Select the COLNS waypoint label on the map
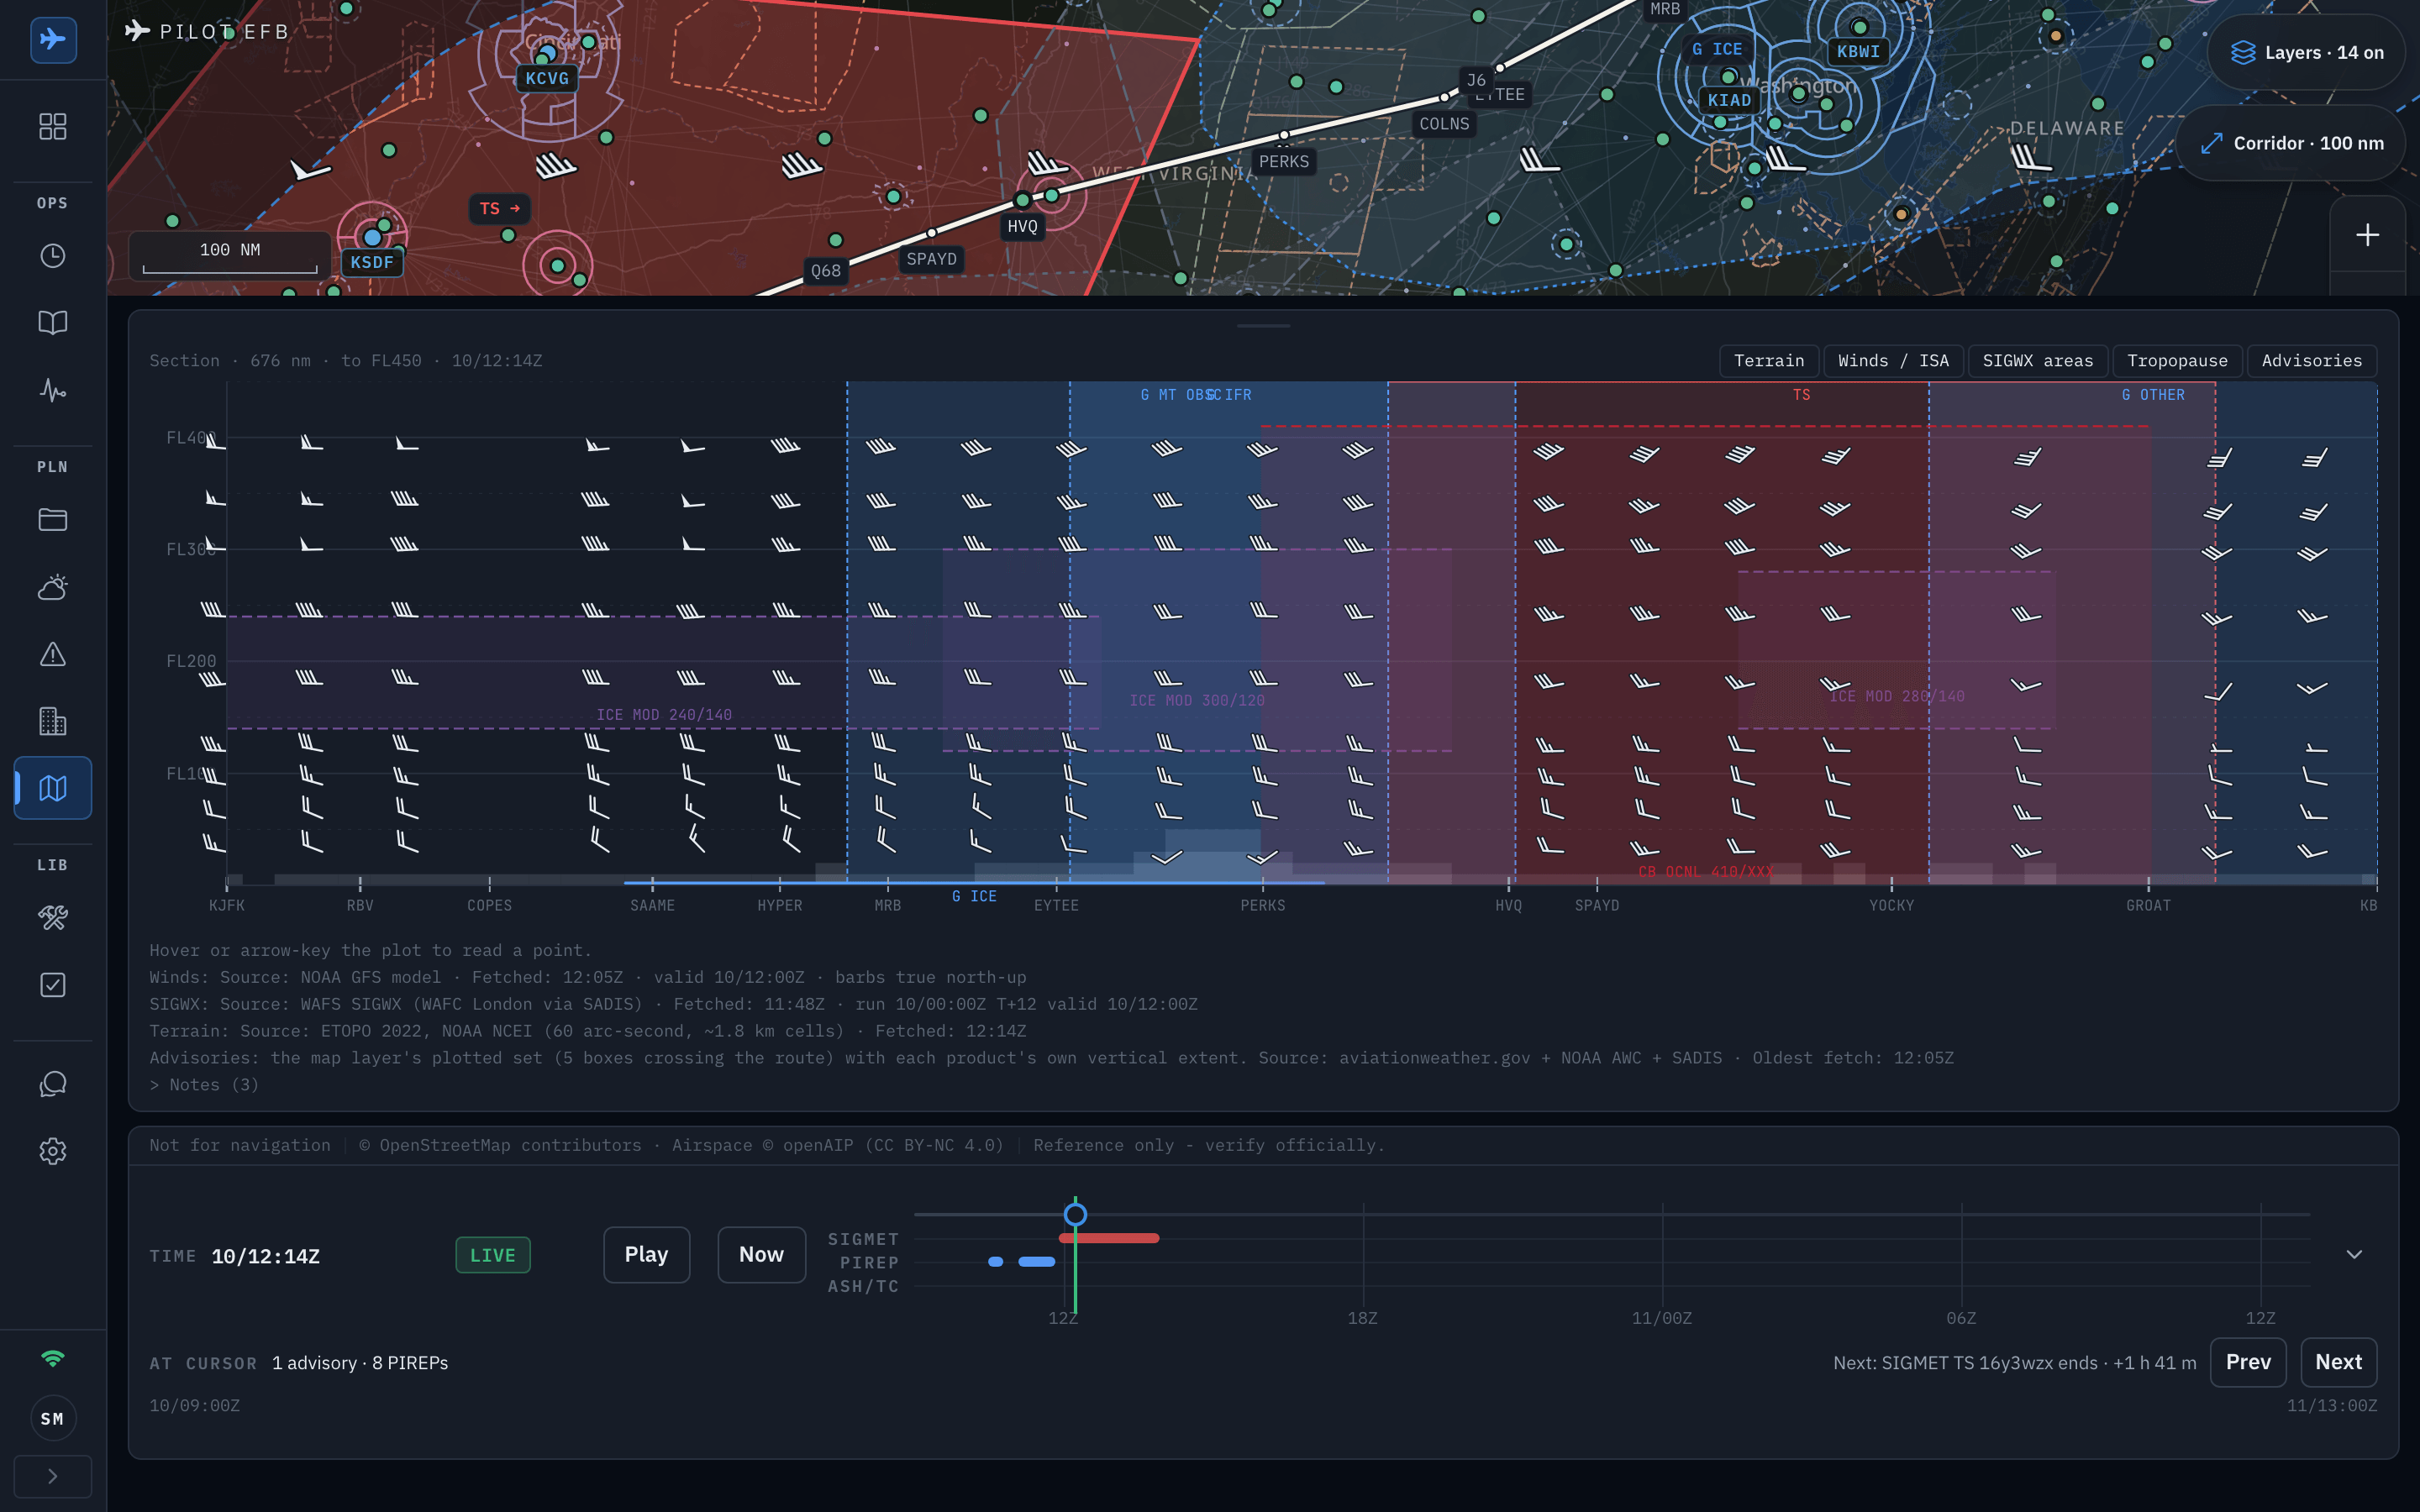Image resolution: width=2420 pixels, height=1512 pixels. (1444, 124)
